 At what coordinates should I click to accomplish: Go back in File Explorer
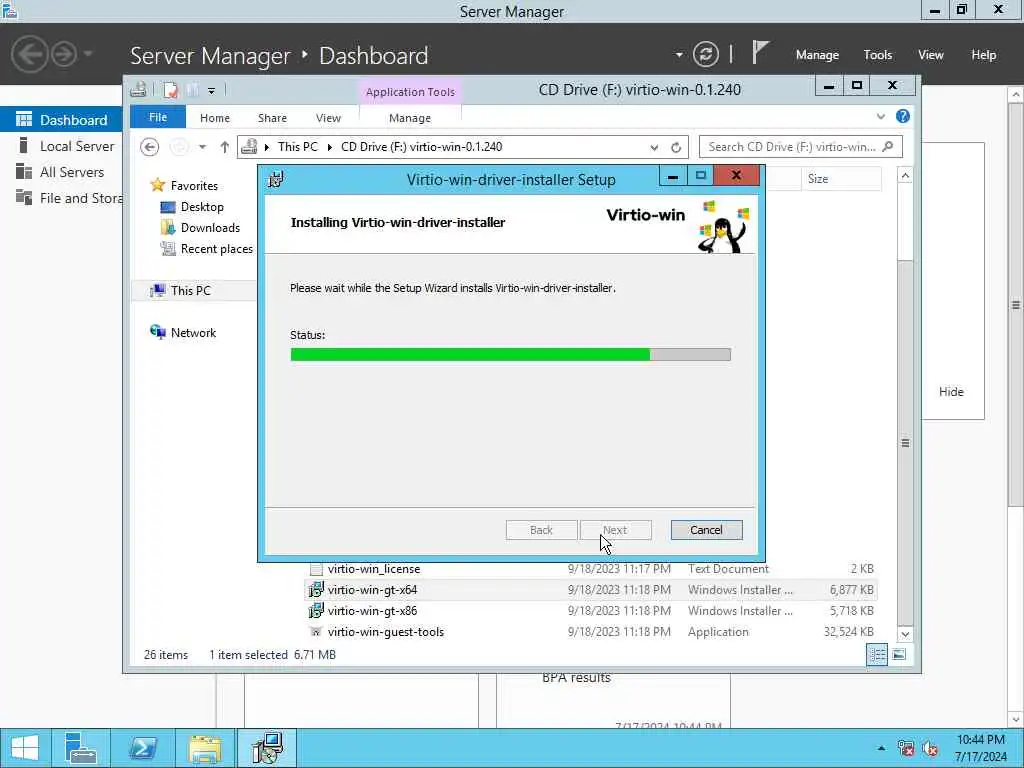coord(150,147)
